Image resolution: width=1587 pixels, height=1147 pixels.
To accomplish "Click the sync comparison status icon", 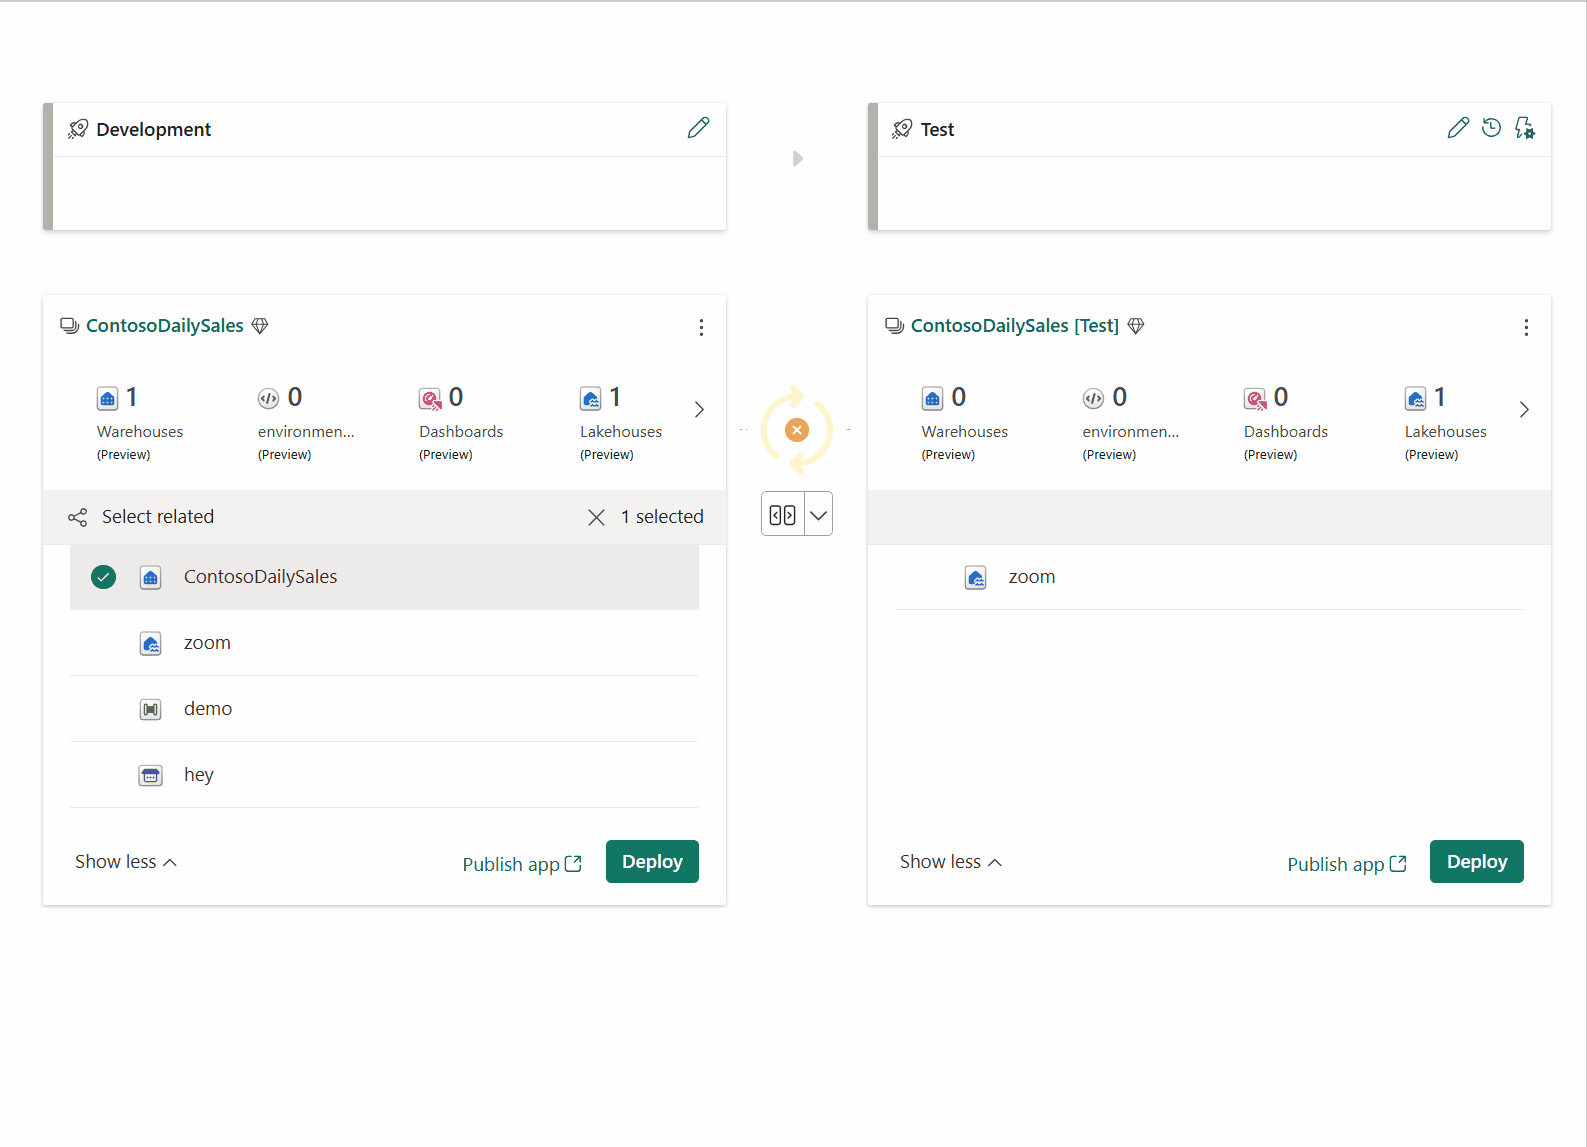I will [797, 430].
